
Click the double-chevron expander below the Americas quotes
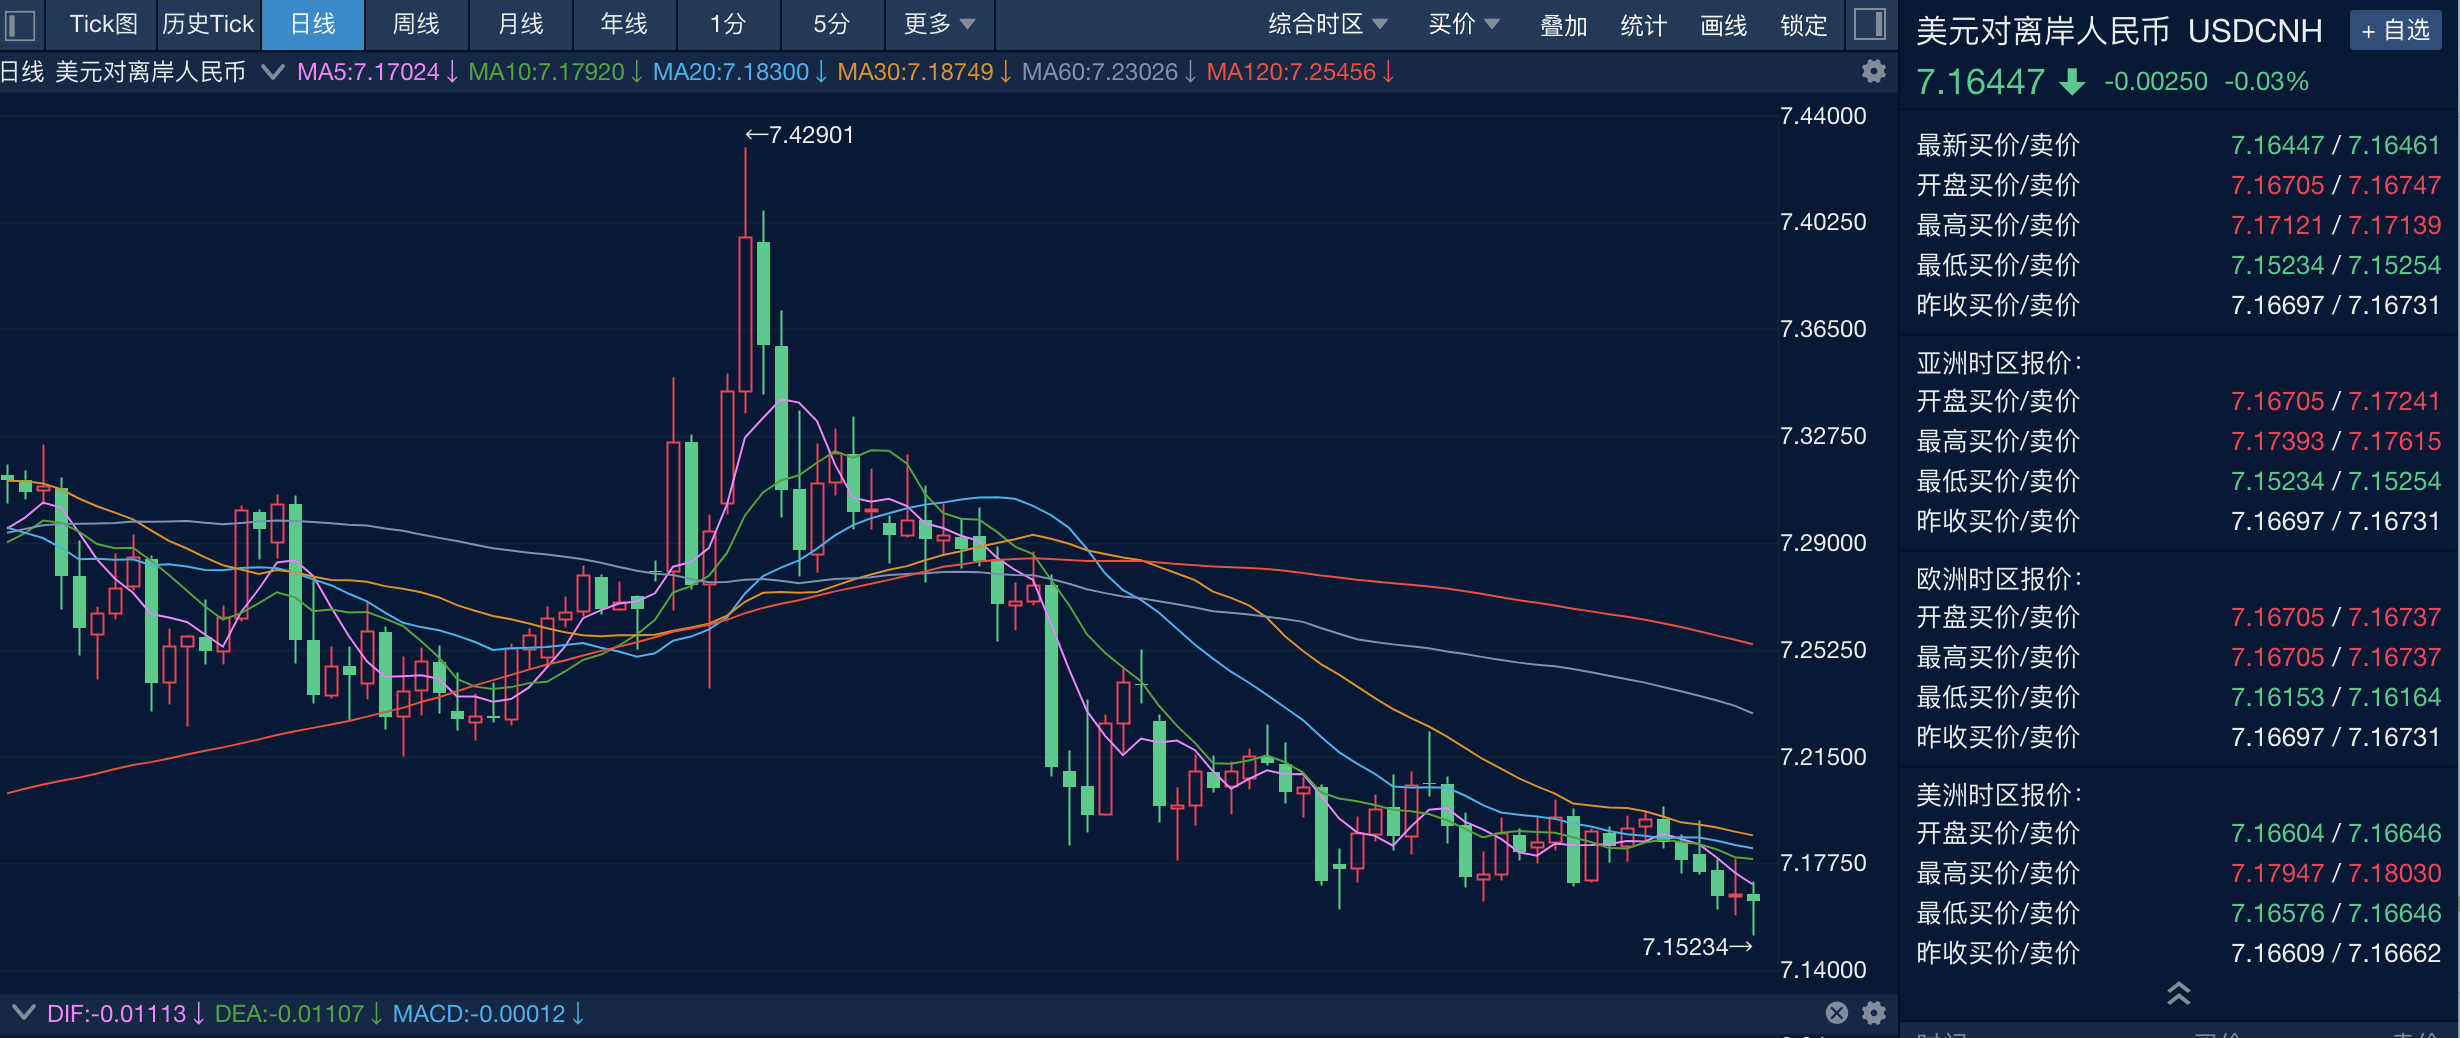(2178, 994)
